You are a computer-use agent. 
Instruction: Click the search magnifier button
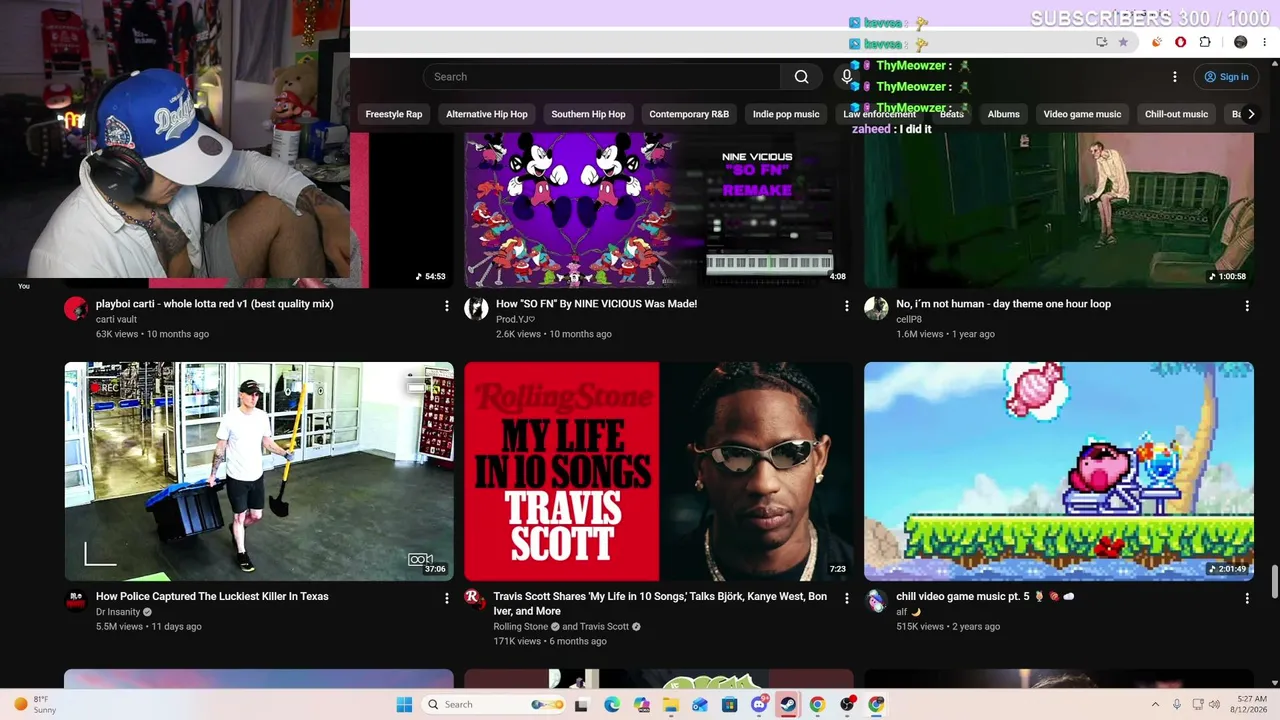(801, 77)
